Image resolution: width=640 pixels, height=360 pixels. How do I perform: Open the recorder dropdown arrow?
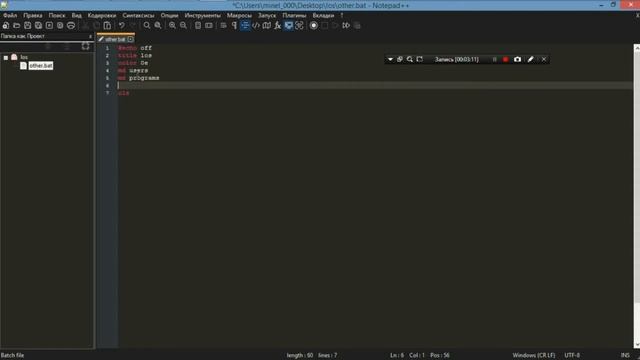pos(390,60)
